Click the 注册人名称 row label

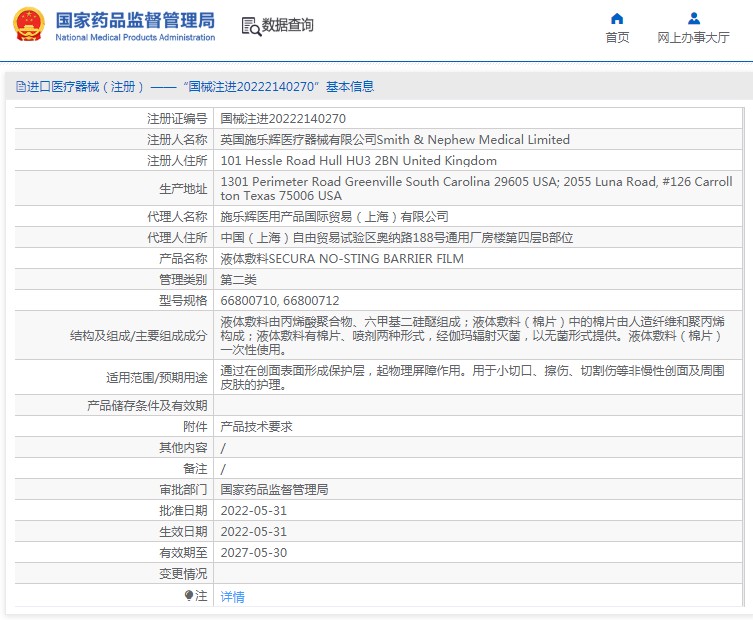pos(177,140)
